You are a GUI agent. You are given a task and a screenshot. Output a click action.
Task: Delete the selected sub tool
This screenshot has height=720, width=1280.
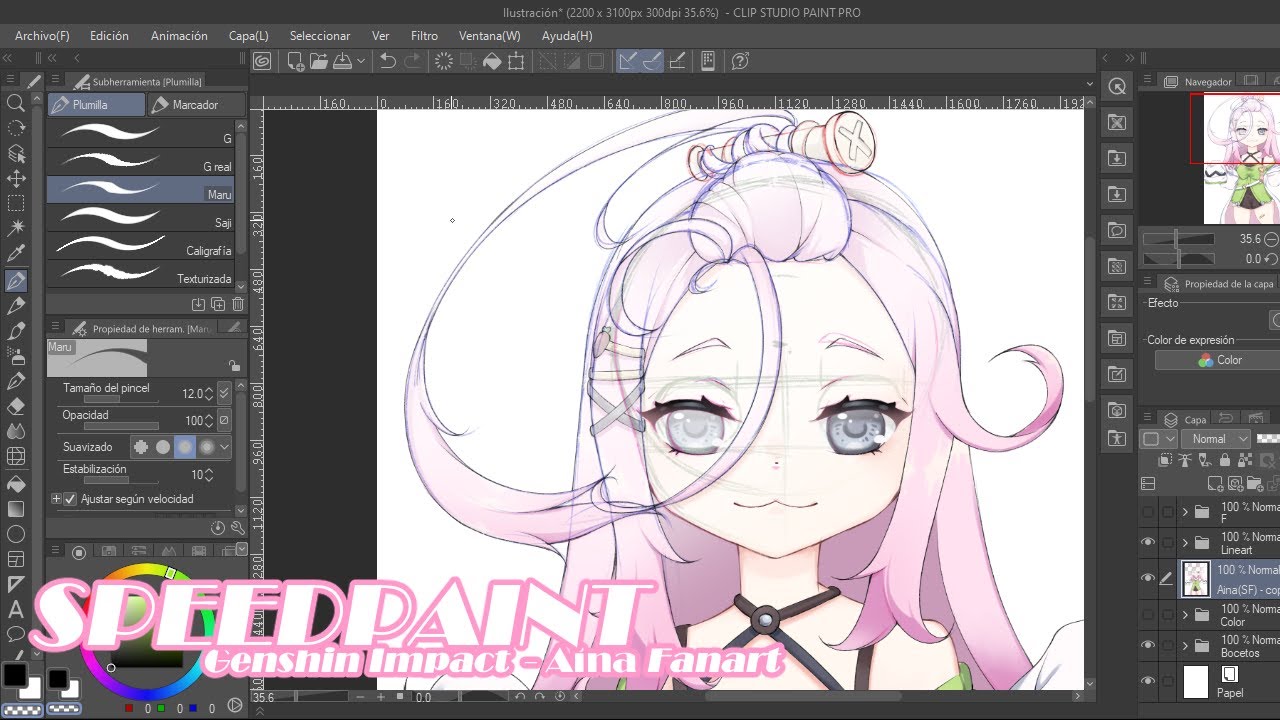point(238,304)
